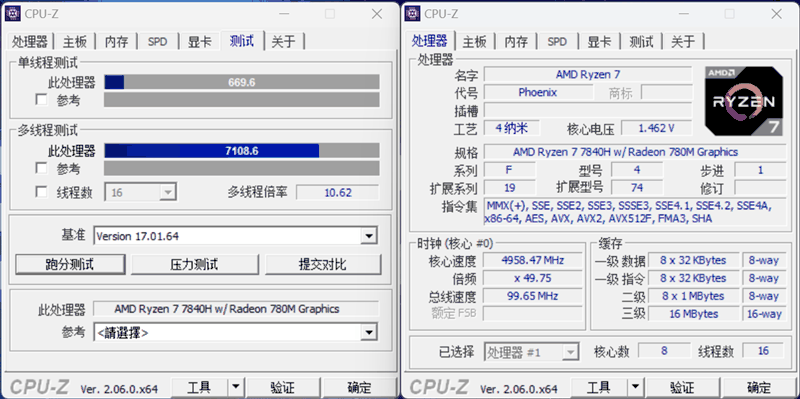Viewport: 800px width, 399px height.
Task: Click the 核心电压 value 1.462 V
Action: [657, 128]
